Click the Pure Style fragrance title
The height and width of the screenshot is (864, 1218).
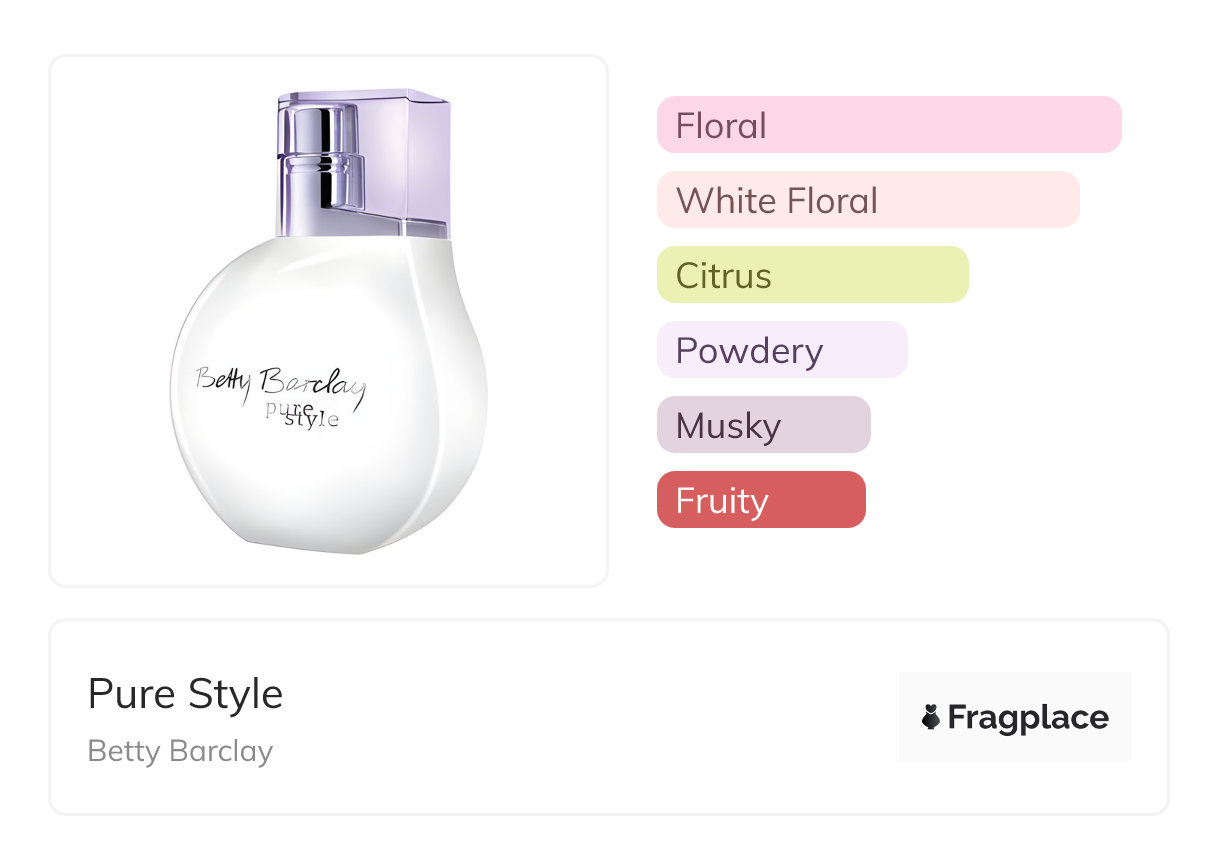(x=186, y=694)
